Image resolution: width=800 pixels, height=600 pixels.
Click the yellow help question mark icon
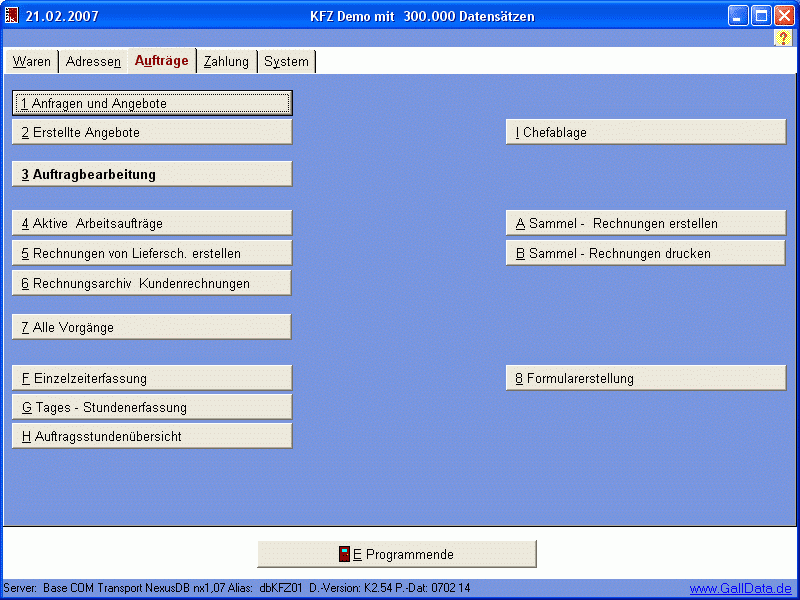[783, 37]
